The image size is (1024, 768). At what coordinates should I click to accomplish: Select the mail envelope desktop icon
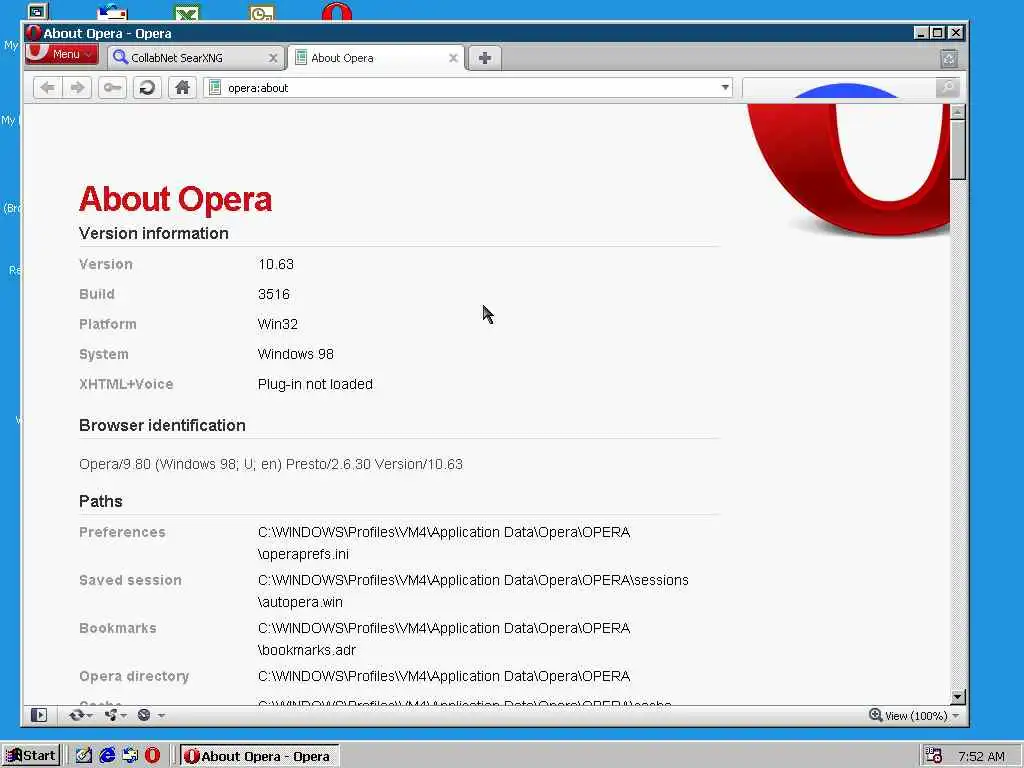112,12
